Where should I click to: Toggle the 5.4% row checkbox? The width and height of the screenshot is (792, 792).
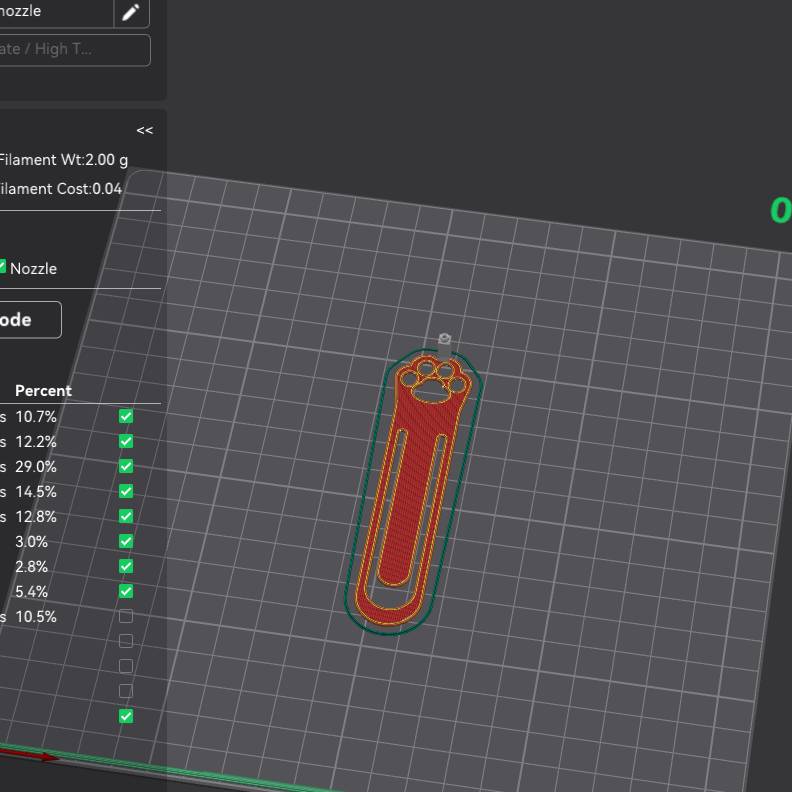126,591
